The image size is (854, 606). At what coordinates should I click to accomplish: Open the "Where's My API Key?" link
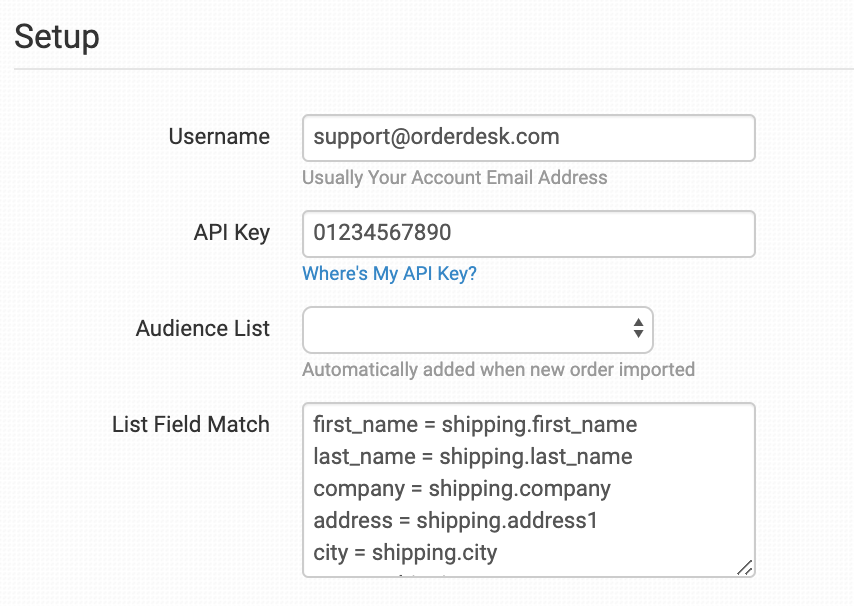tap(389, 274)
